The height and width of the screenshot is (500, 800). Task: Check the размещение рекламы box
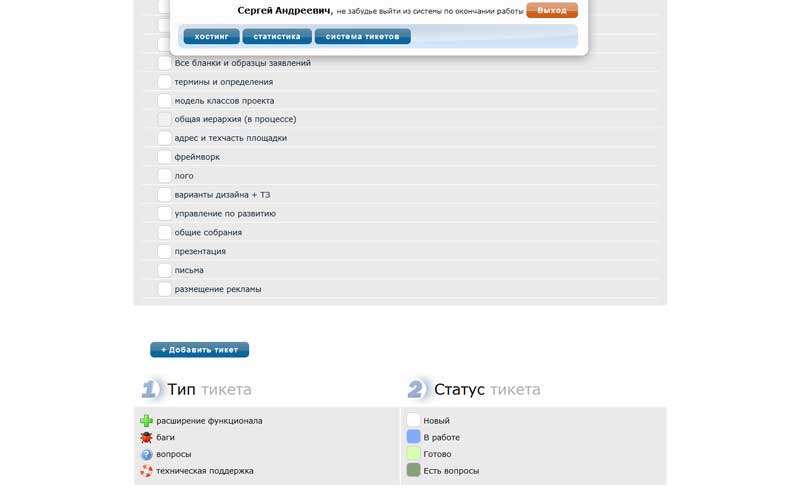[x=164, y=289]
